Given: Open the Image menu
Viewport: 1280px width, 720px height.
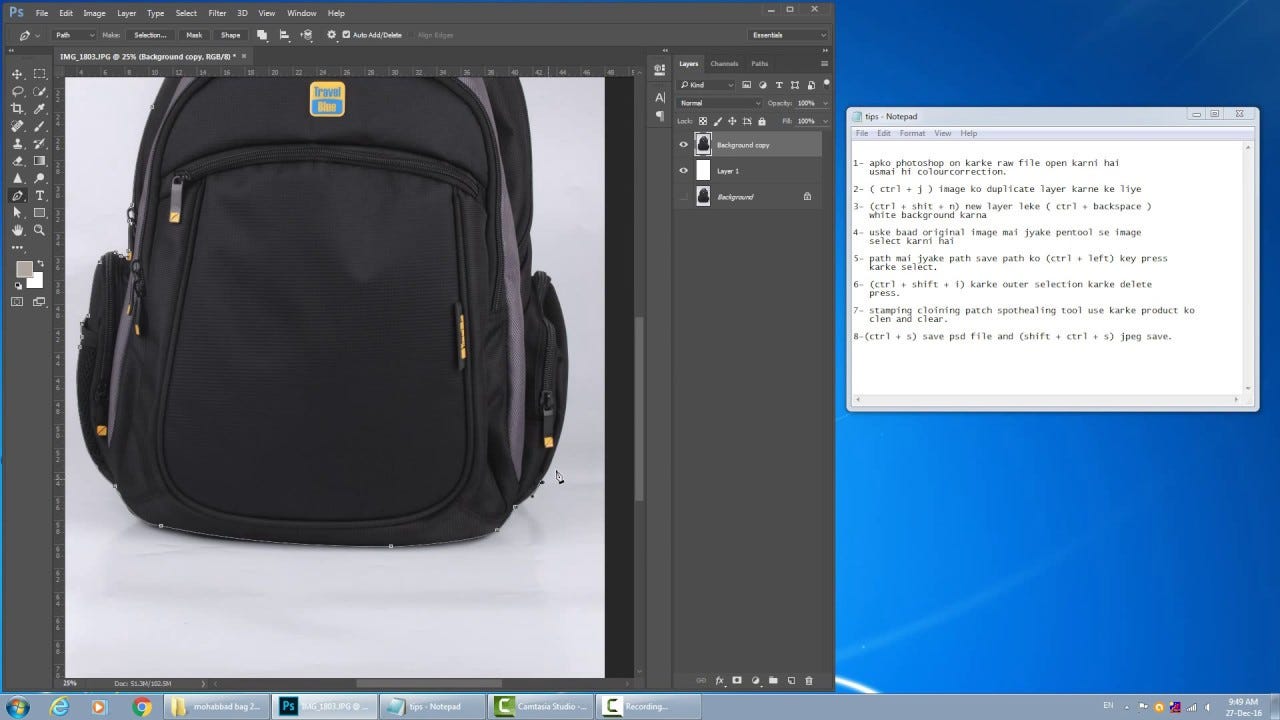Looking at the screenshot, I should (94, 13).
